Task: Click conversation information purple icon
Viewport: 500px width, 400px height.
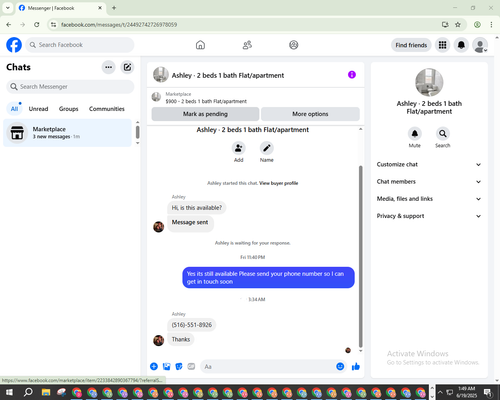Action: click(x=352, y=75)
